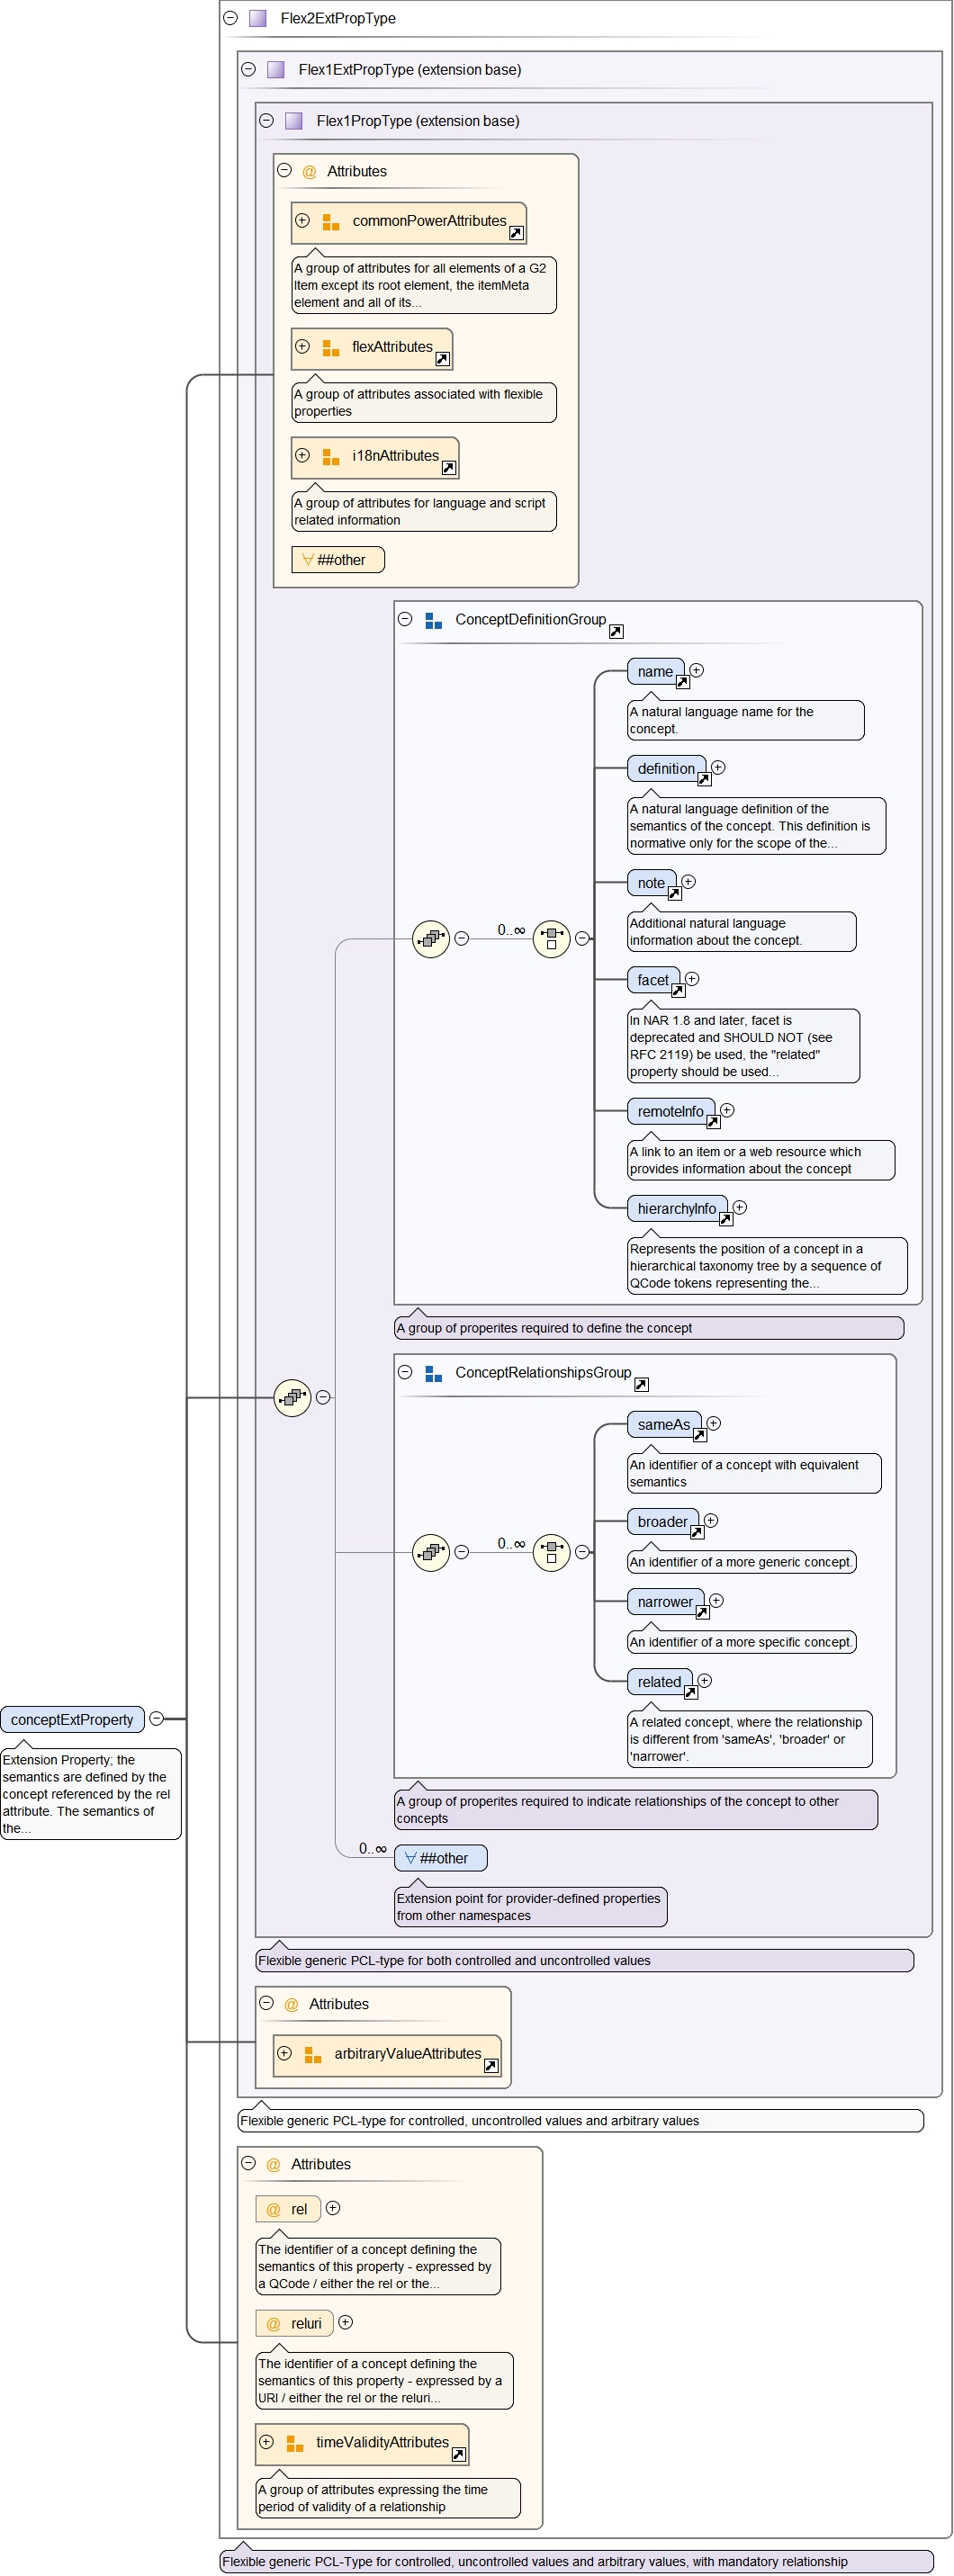Click the ConceptDefinitionGroup blue group icon
Screen dimensions: 954x2576
[433, 621]
